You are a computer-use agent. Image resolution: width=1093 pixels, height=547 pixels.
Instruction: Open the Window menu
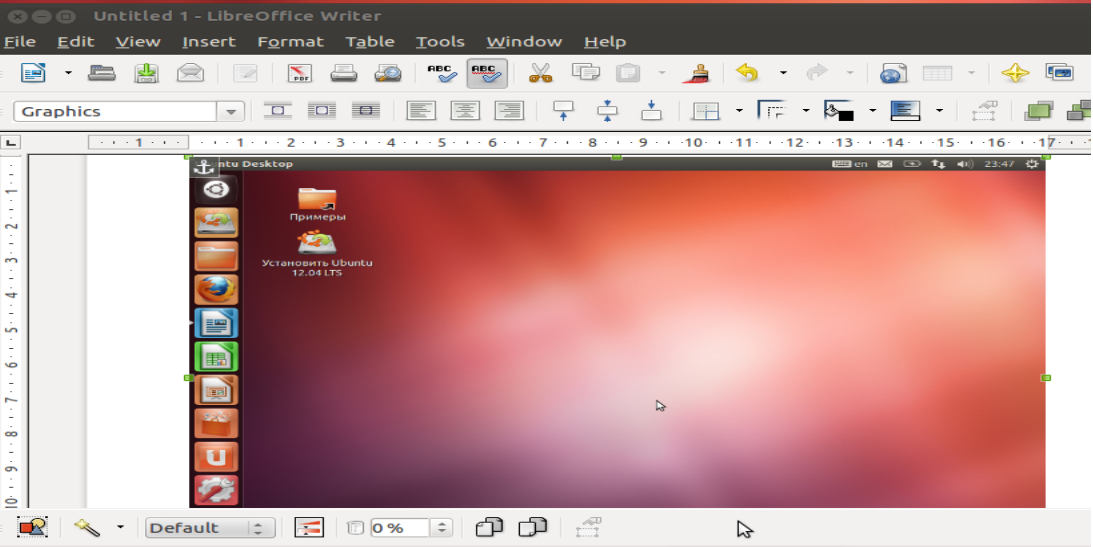point(524,42)
